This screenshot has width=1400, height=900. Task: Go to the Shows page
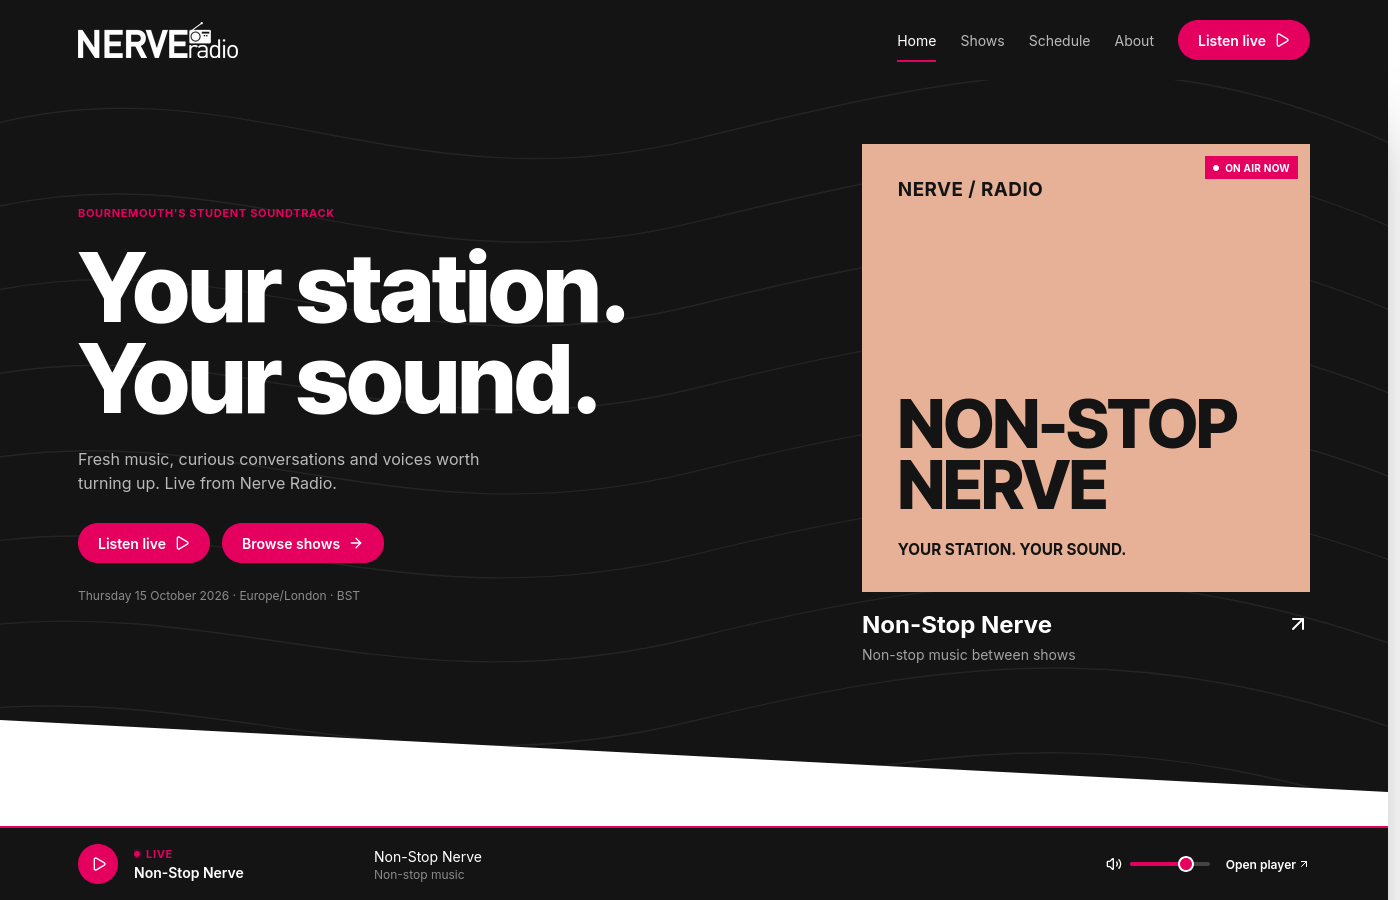click(x=982, y=41)
